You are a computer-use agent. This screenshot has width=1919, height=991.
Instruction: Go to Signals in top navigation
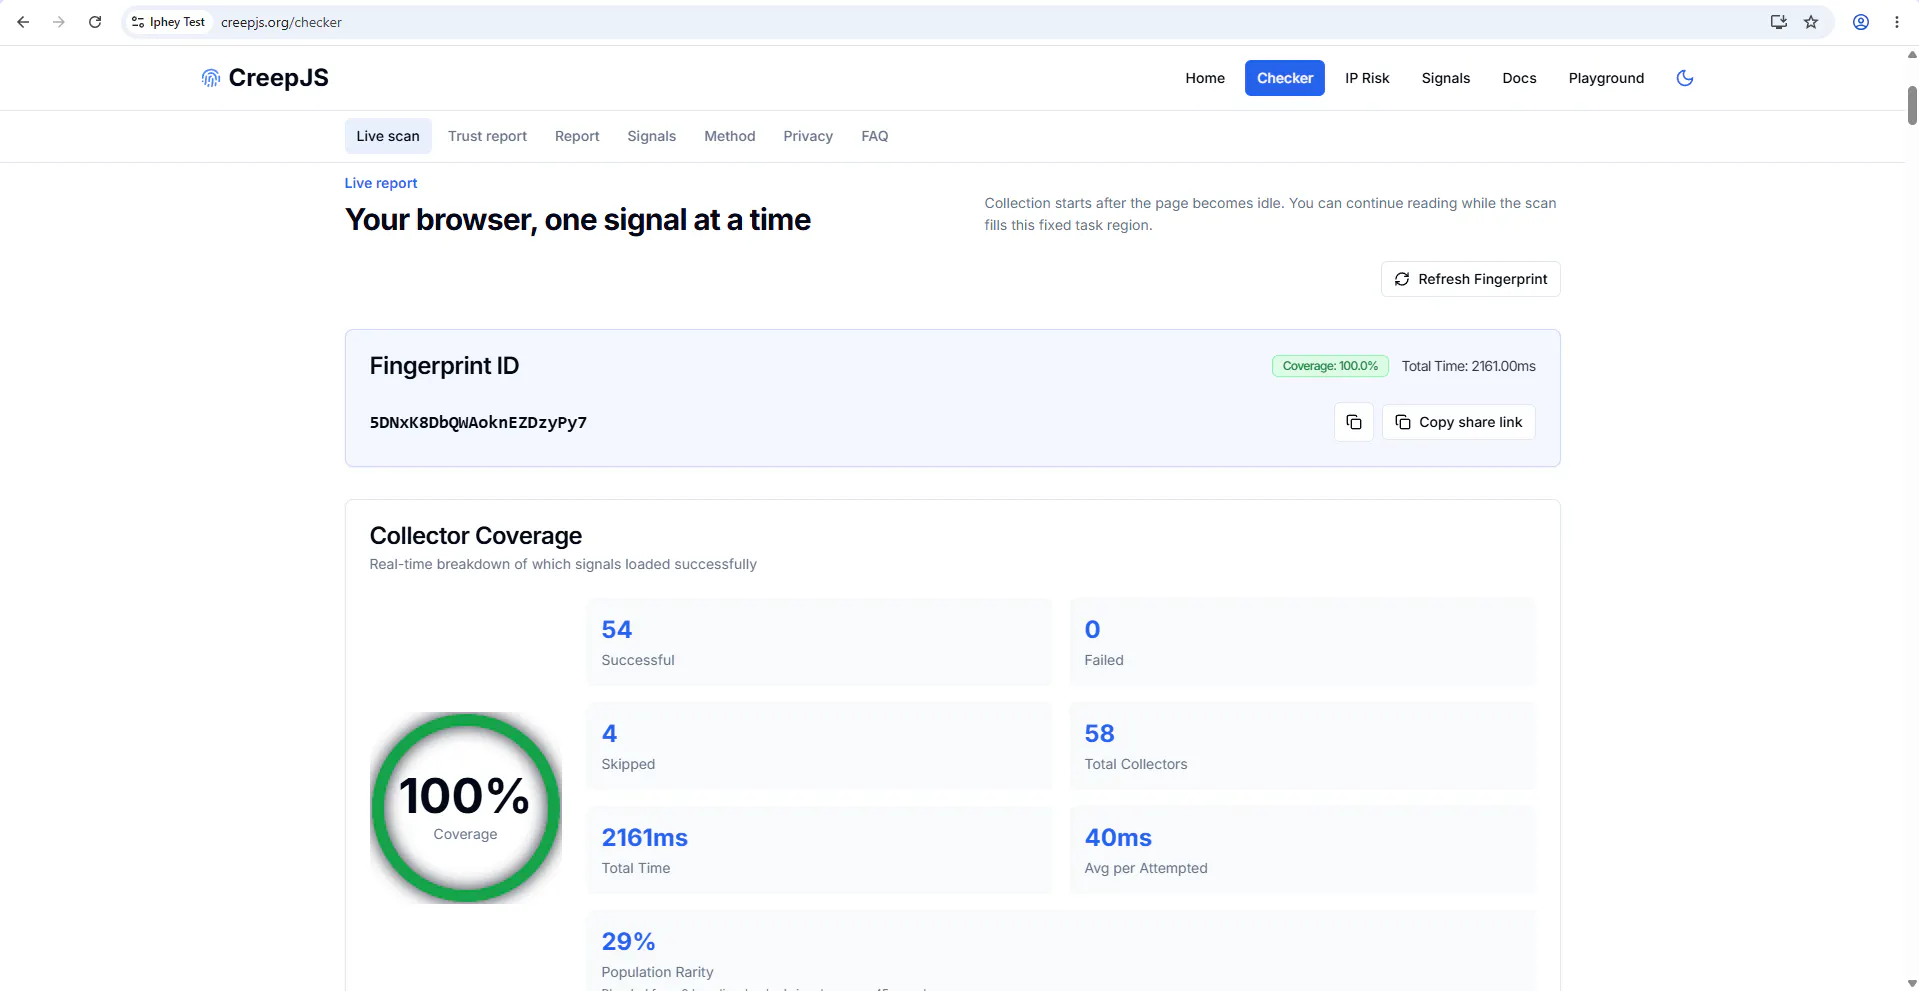[x=1446, y=78]
